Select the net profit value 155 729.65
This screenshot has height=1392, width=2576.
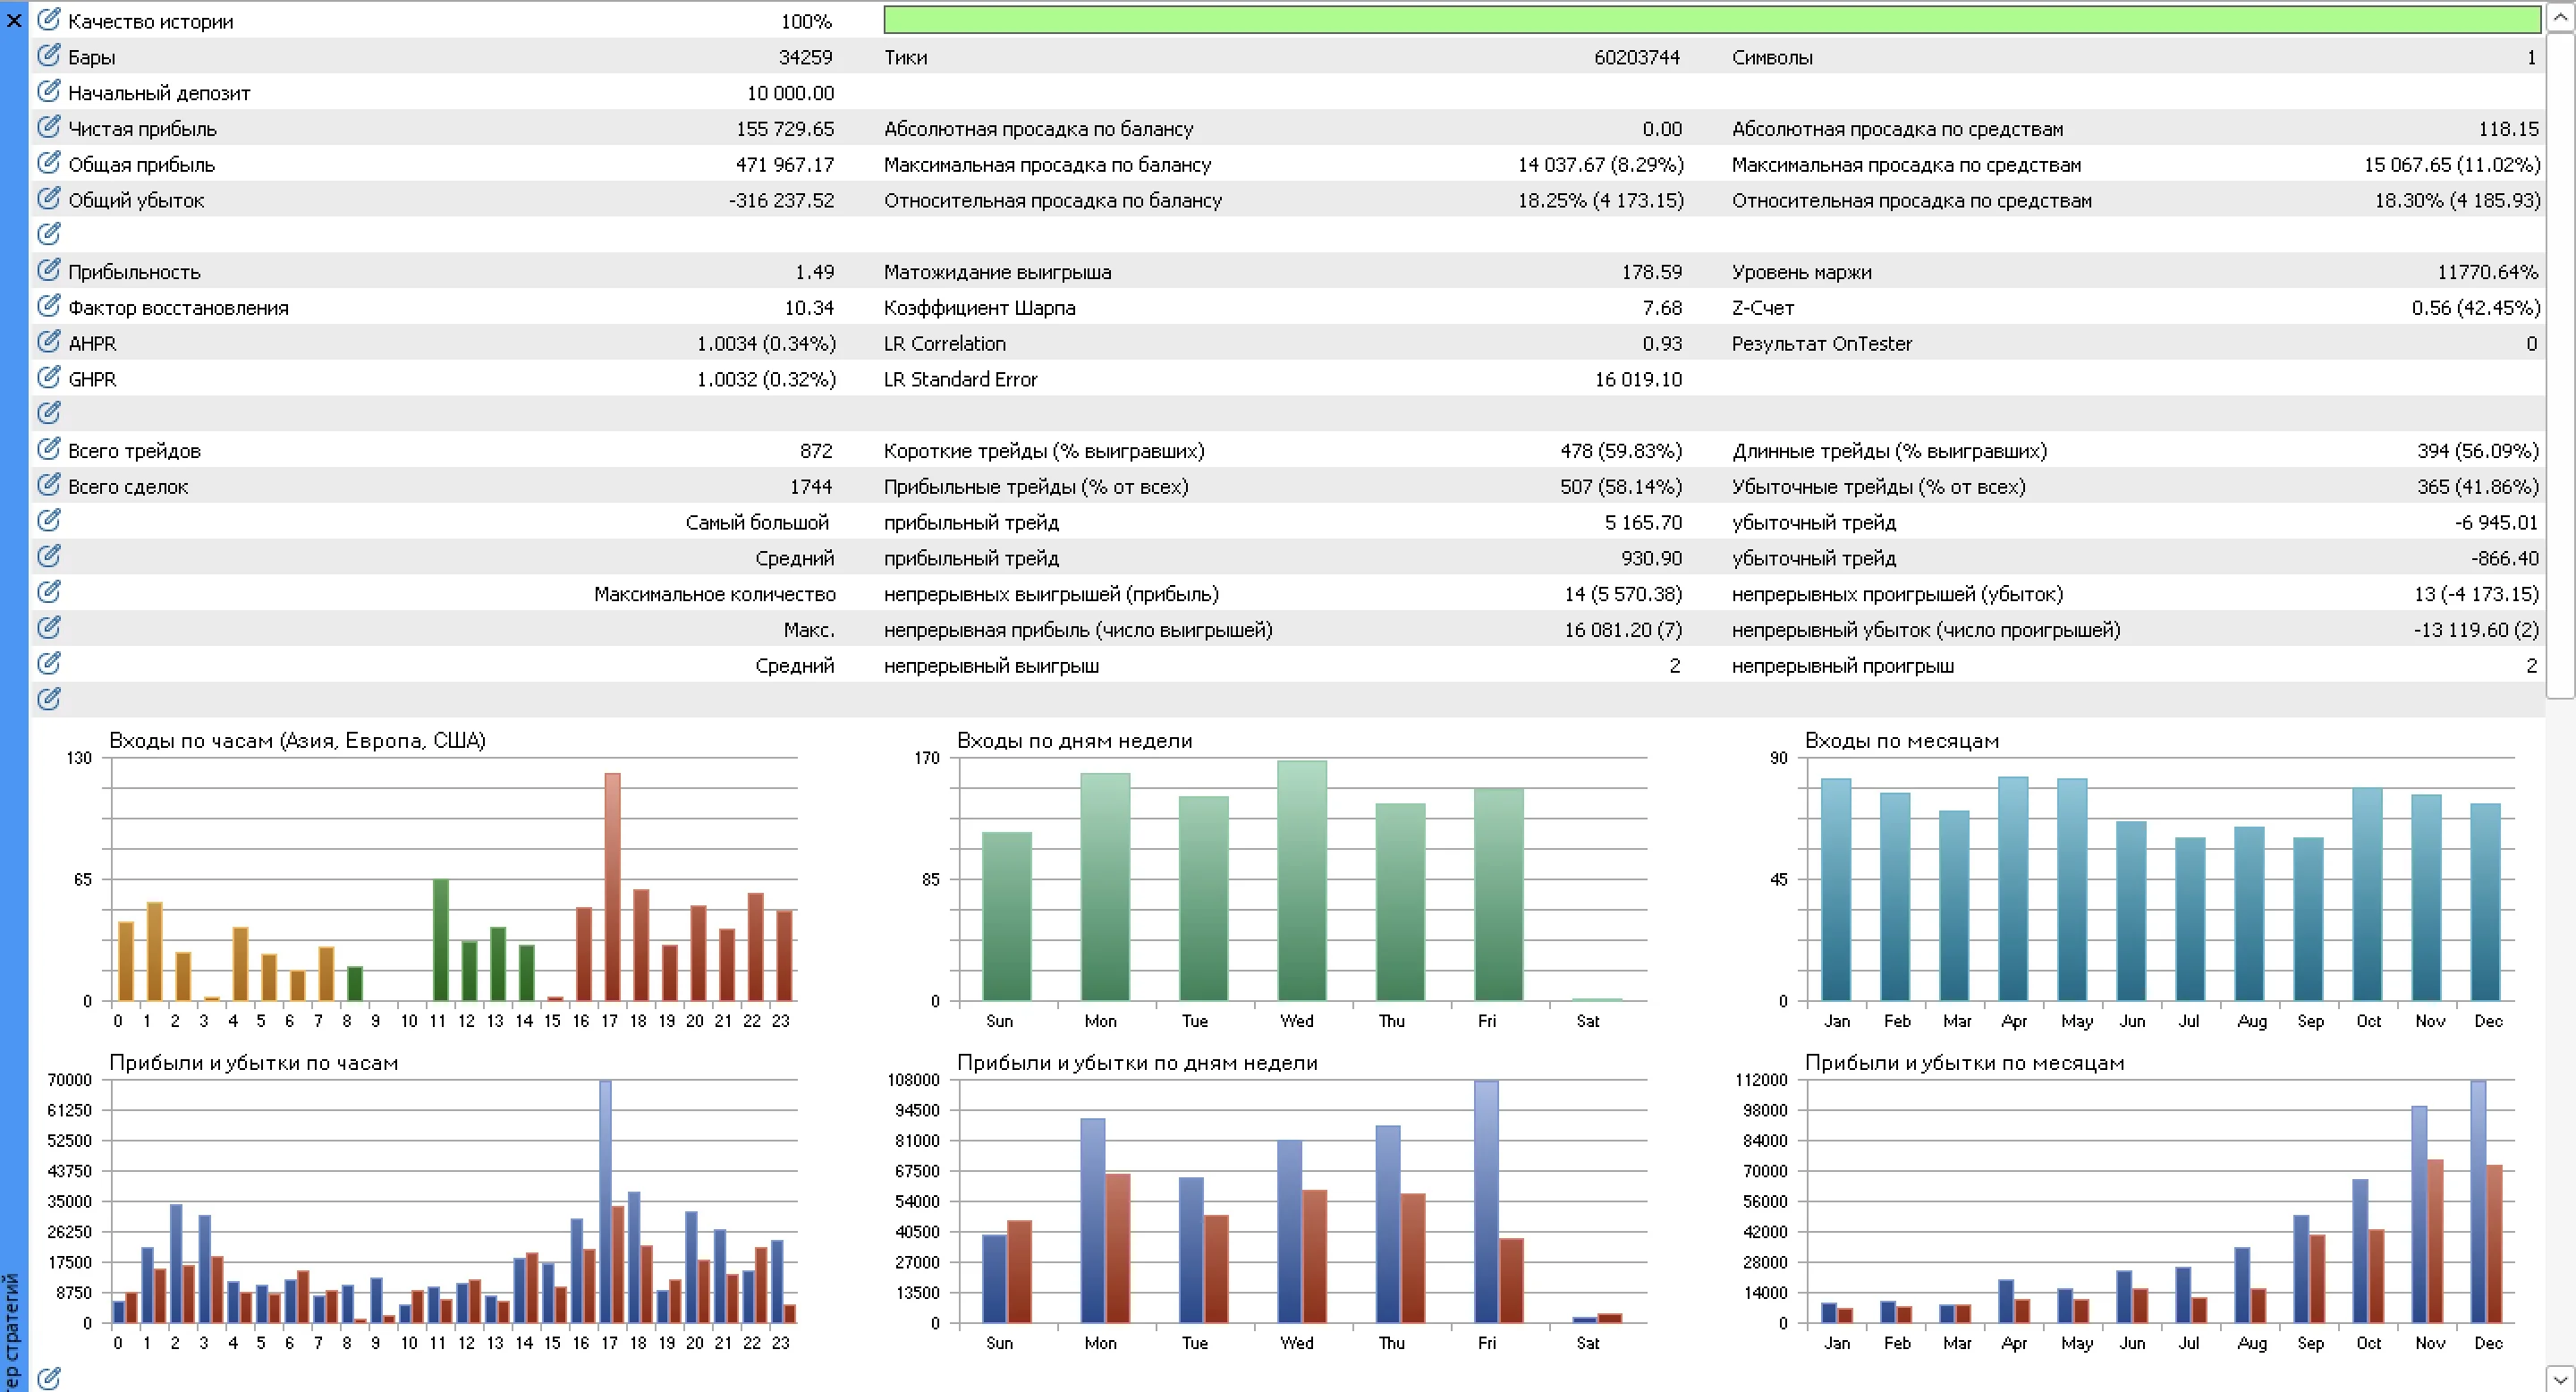785,129
